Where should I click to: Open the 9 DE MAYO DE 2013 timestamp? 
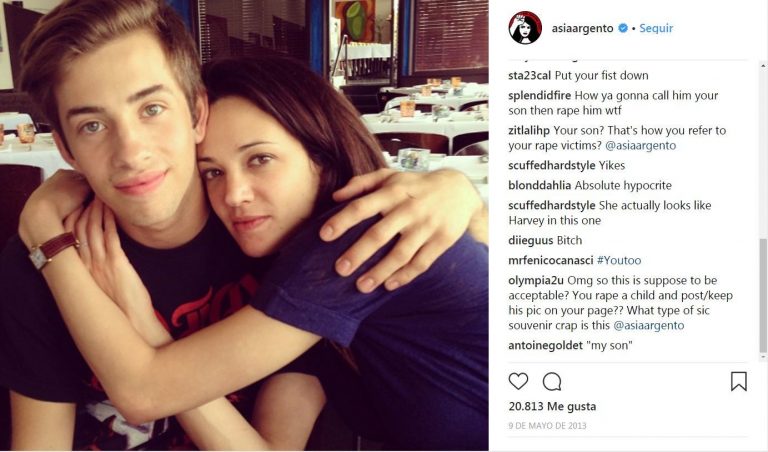547,426
